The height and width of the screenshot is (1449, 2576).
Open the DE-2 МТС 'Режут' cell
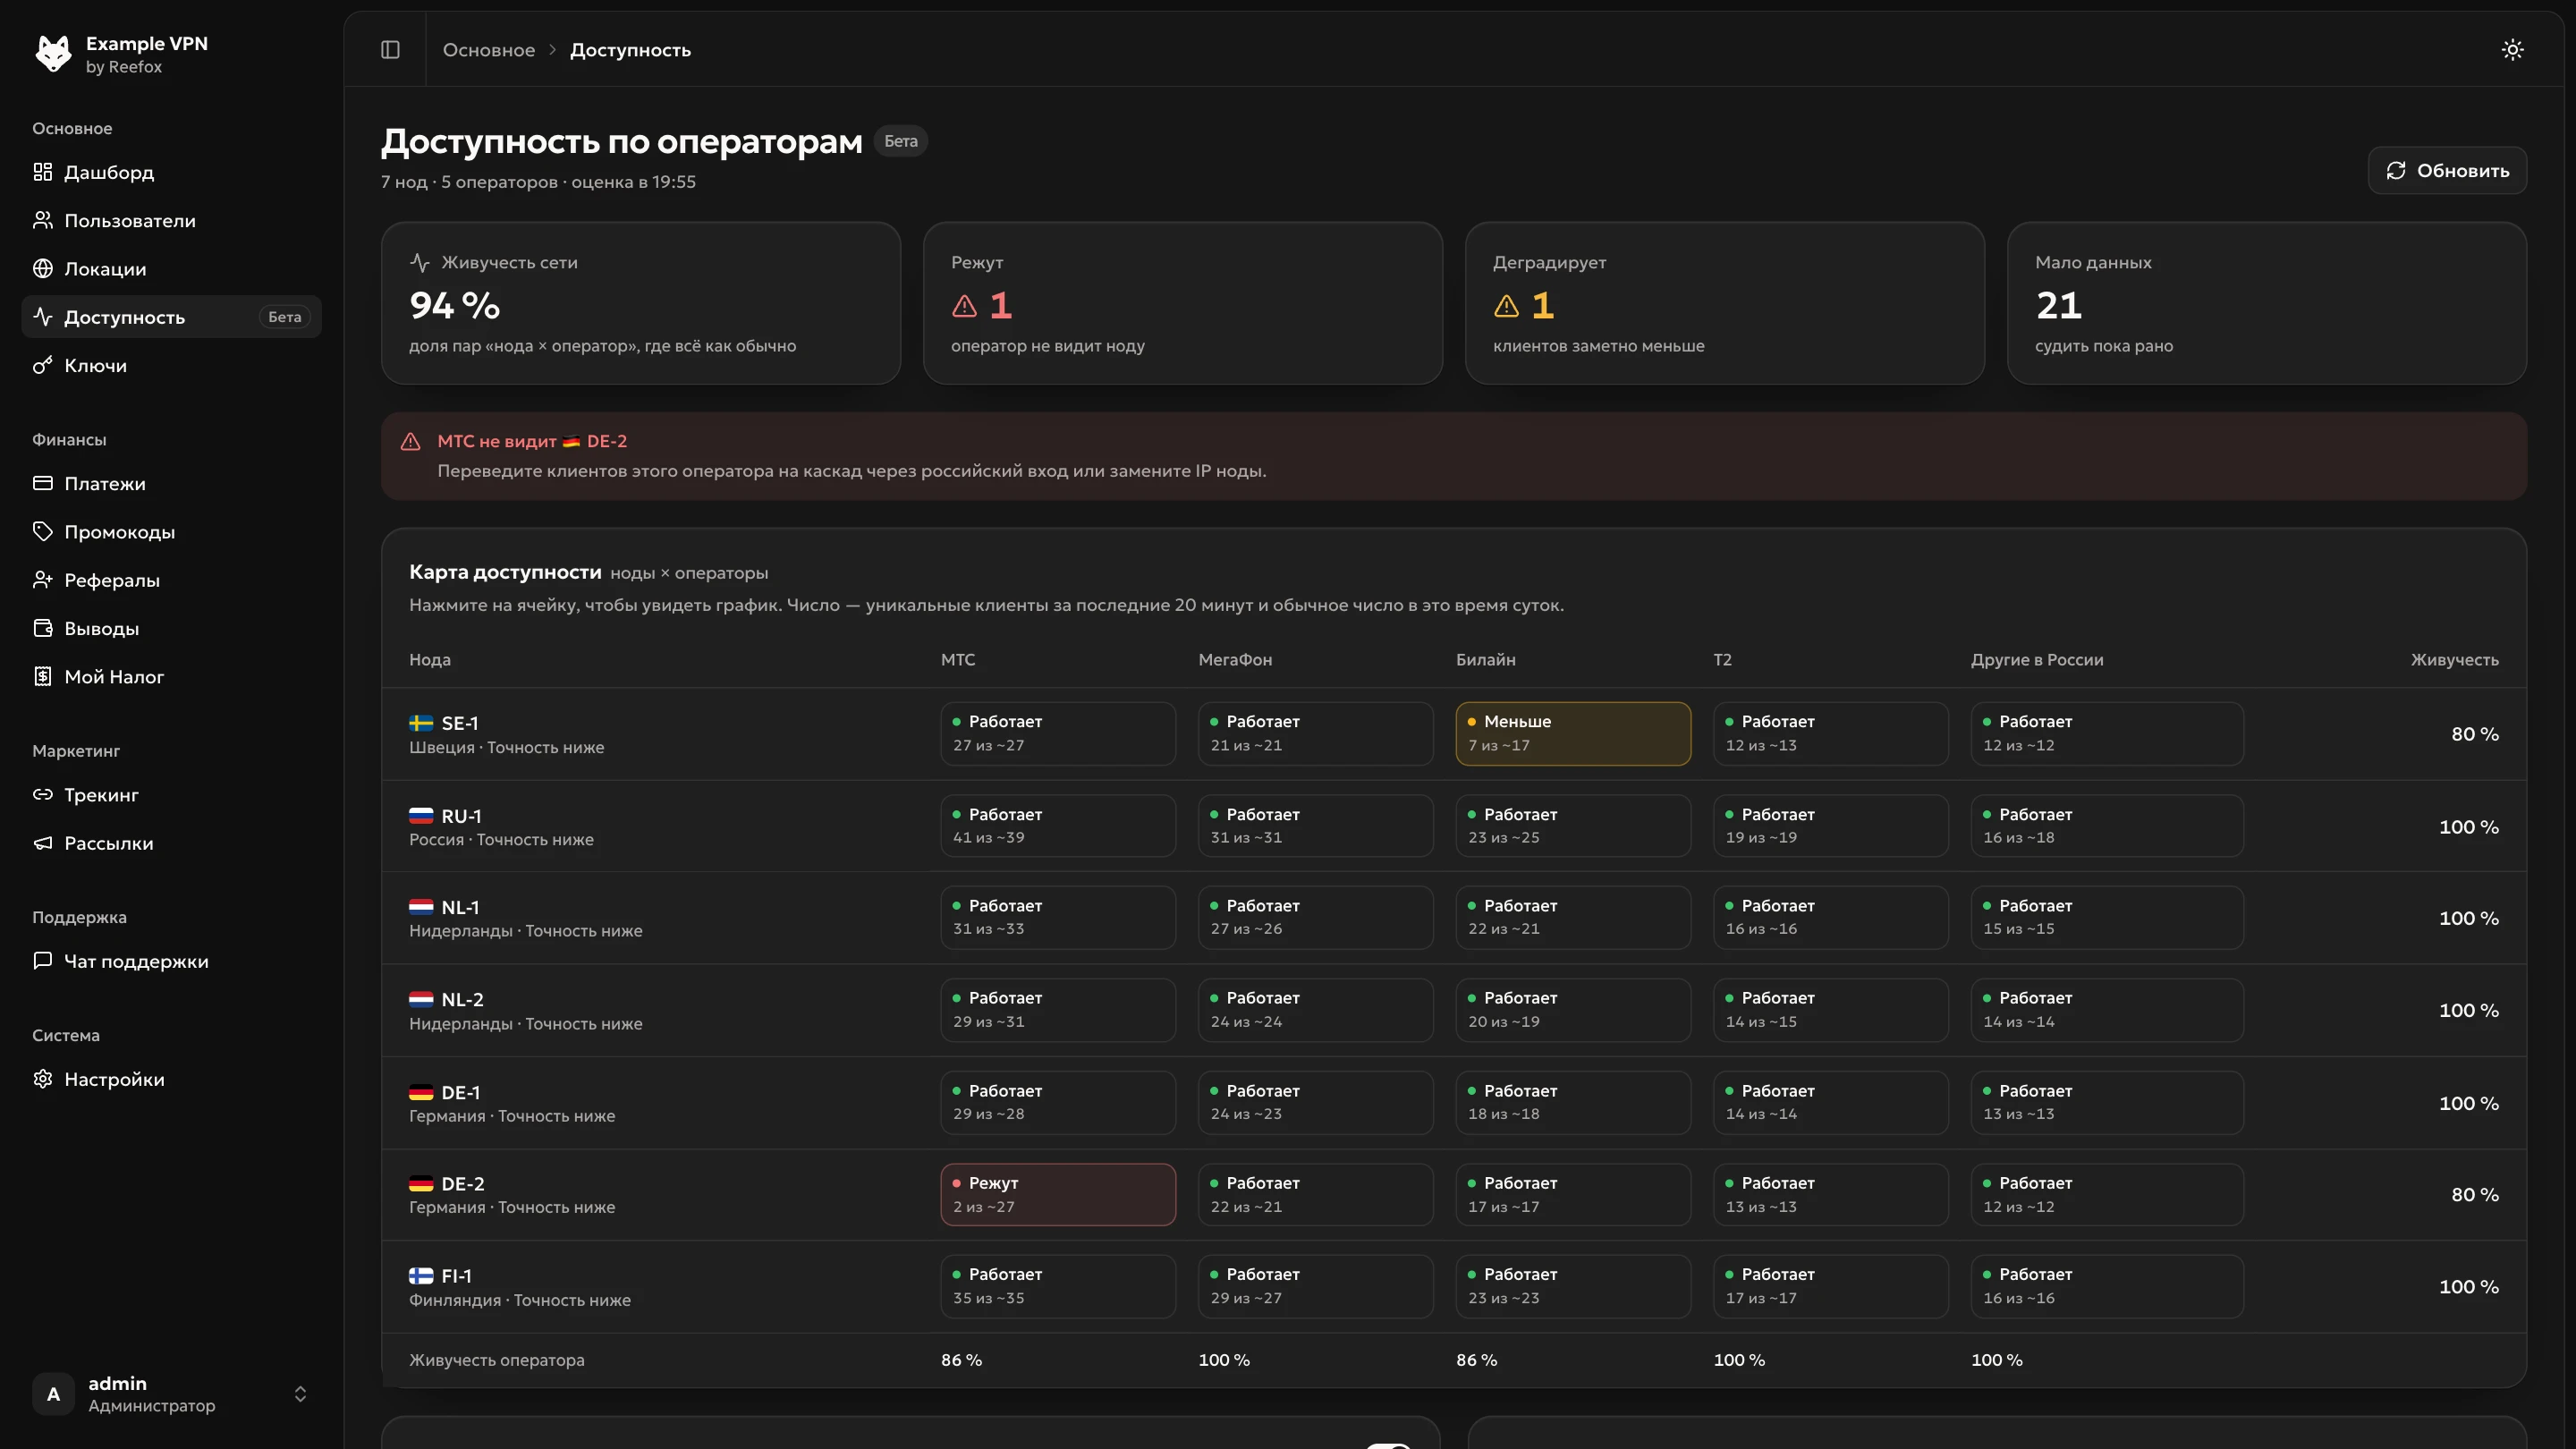pyautogui.click(x=1058, y=1194)
